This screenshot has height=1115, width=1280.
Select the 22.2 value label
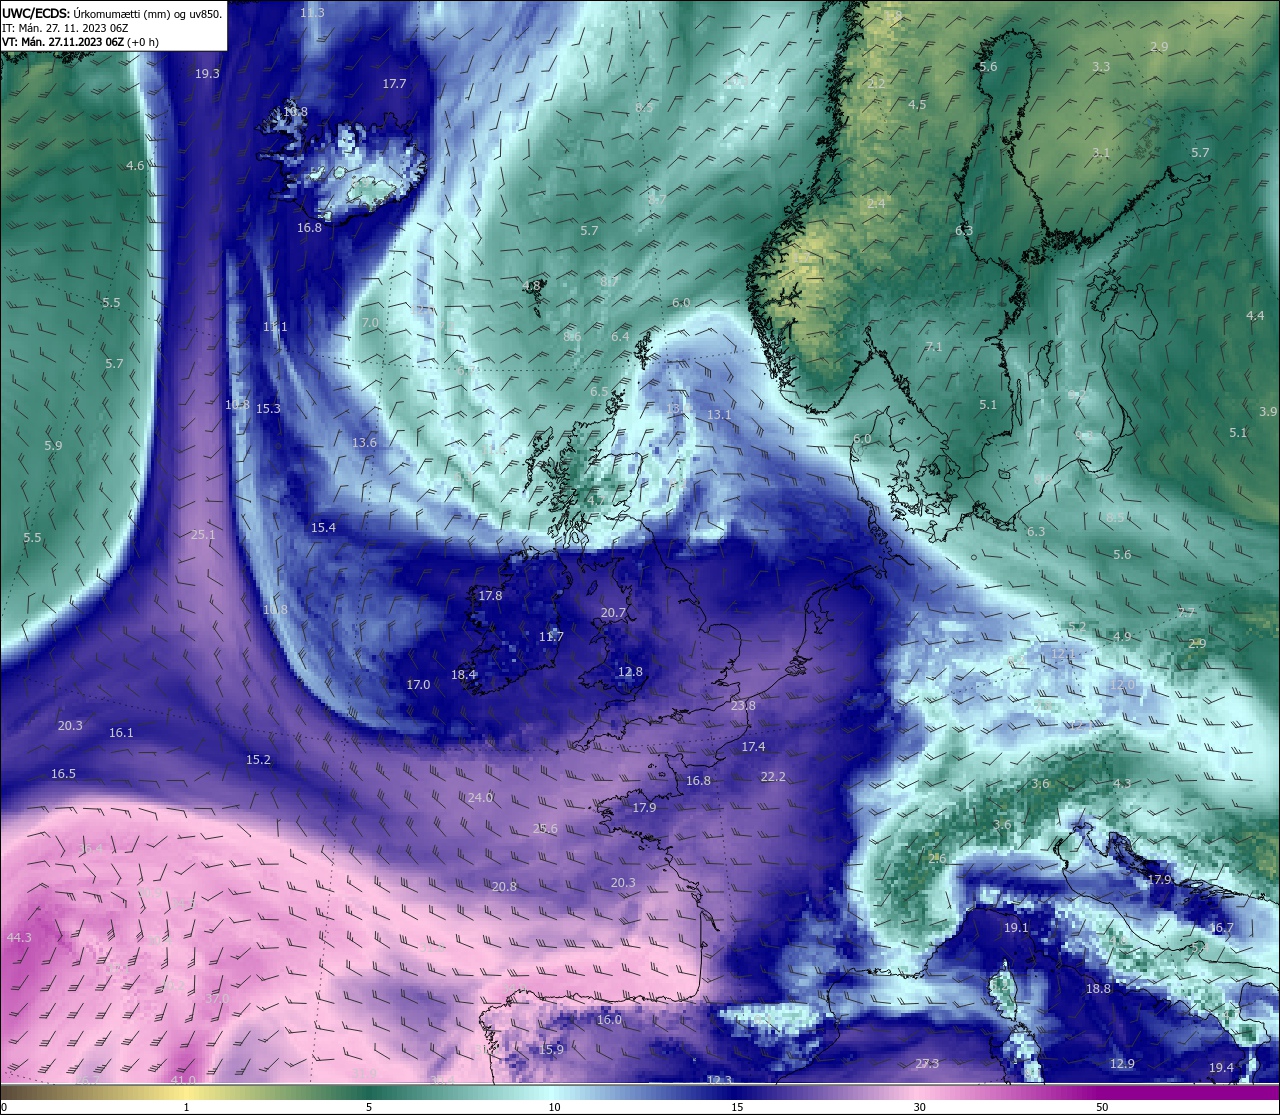[773, 777]
